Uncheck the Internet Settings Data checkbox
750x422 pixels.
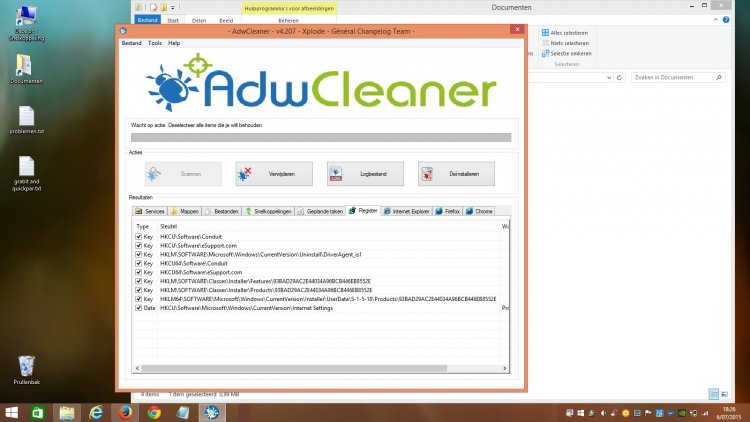click(138, 308)
